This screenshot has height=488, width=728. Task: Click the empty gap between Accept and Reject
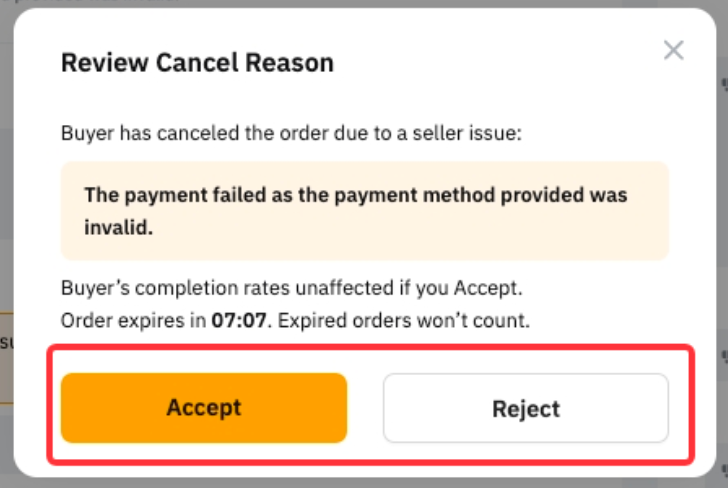(x=365, y=408)
